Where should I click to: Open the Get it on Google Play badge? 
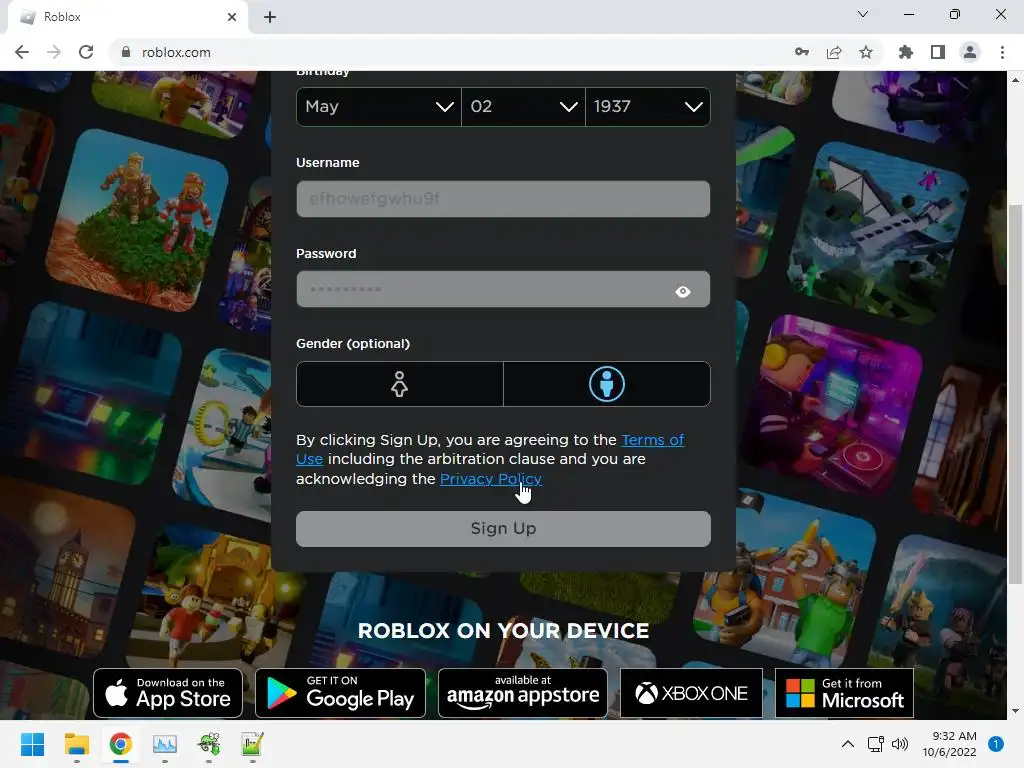pos(340,693)
